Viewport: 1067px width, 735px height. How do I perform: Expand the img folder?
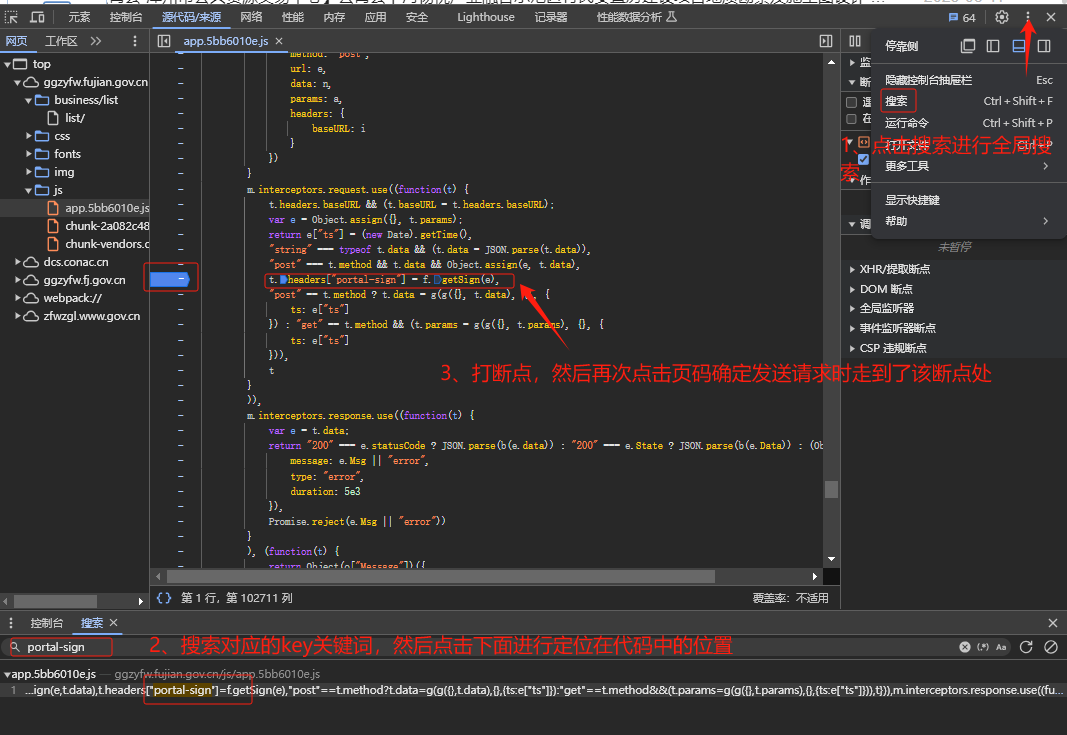coord(29,172)
